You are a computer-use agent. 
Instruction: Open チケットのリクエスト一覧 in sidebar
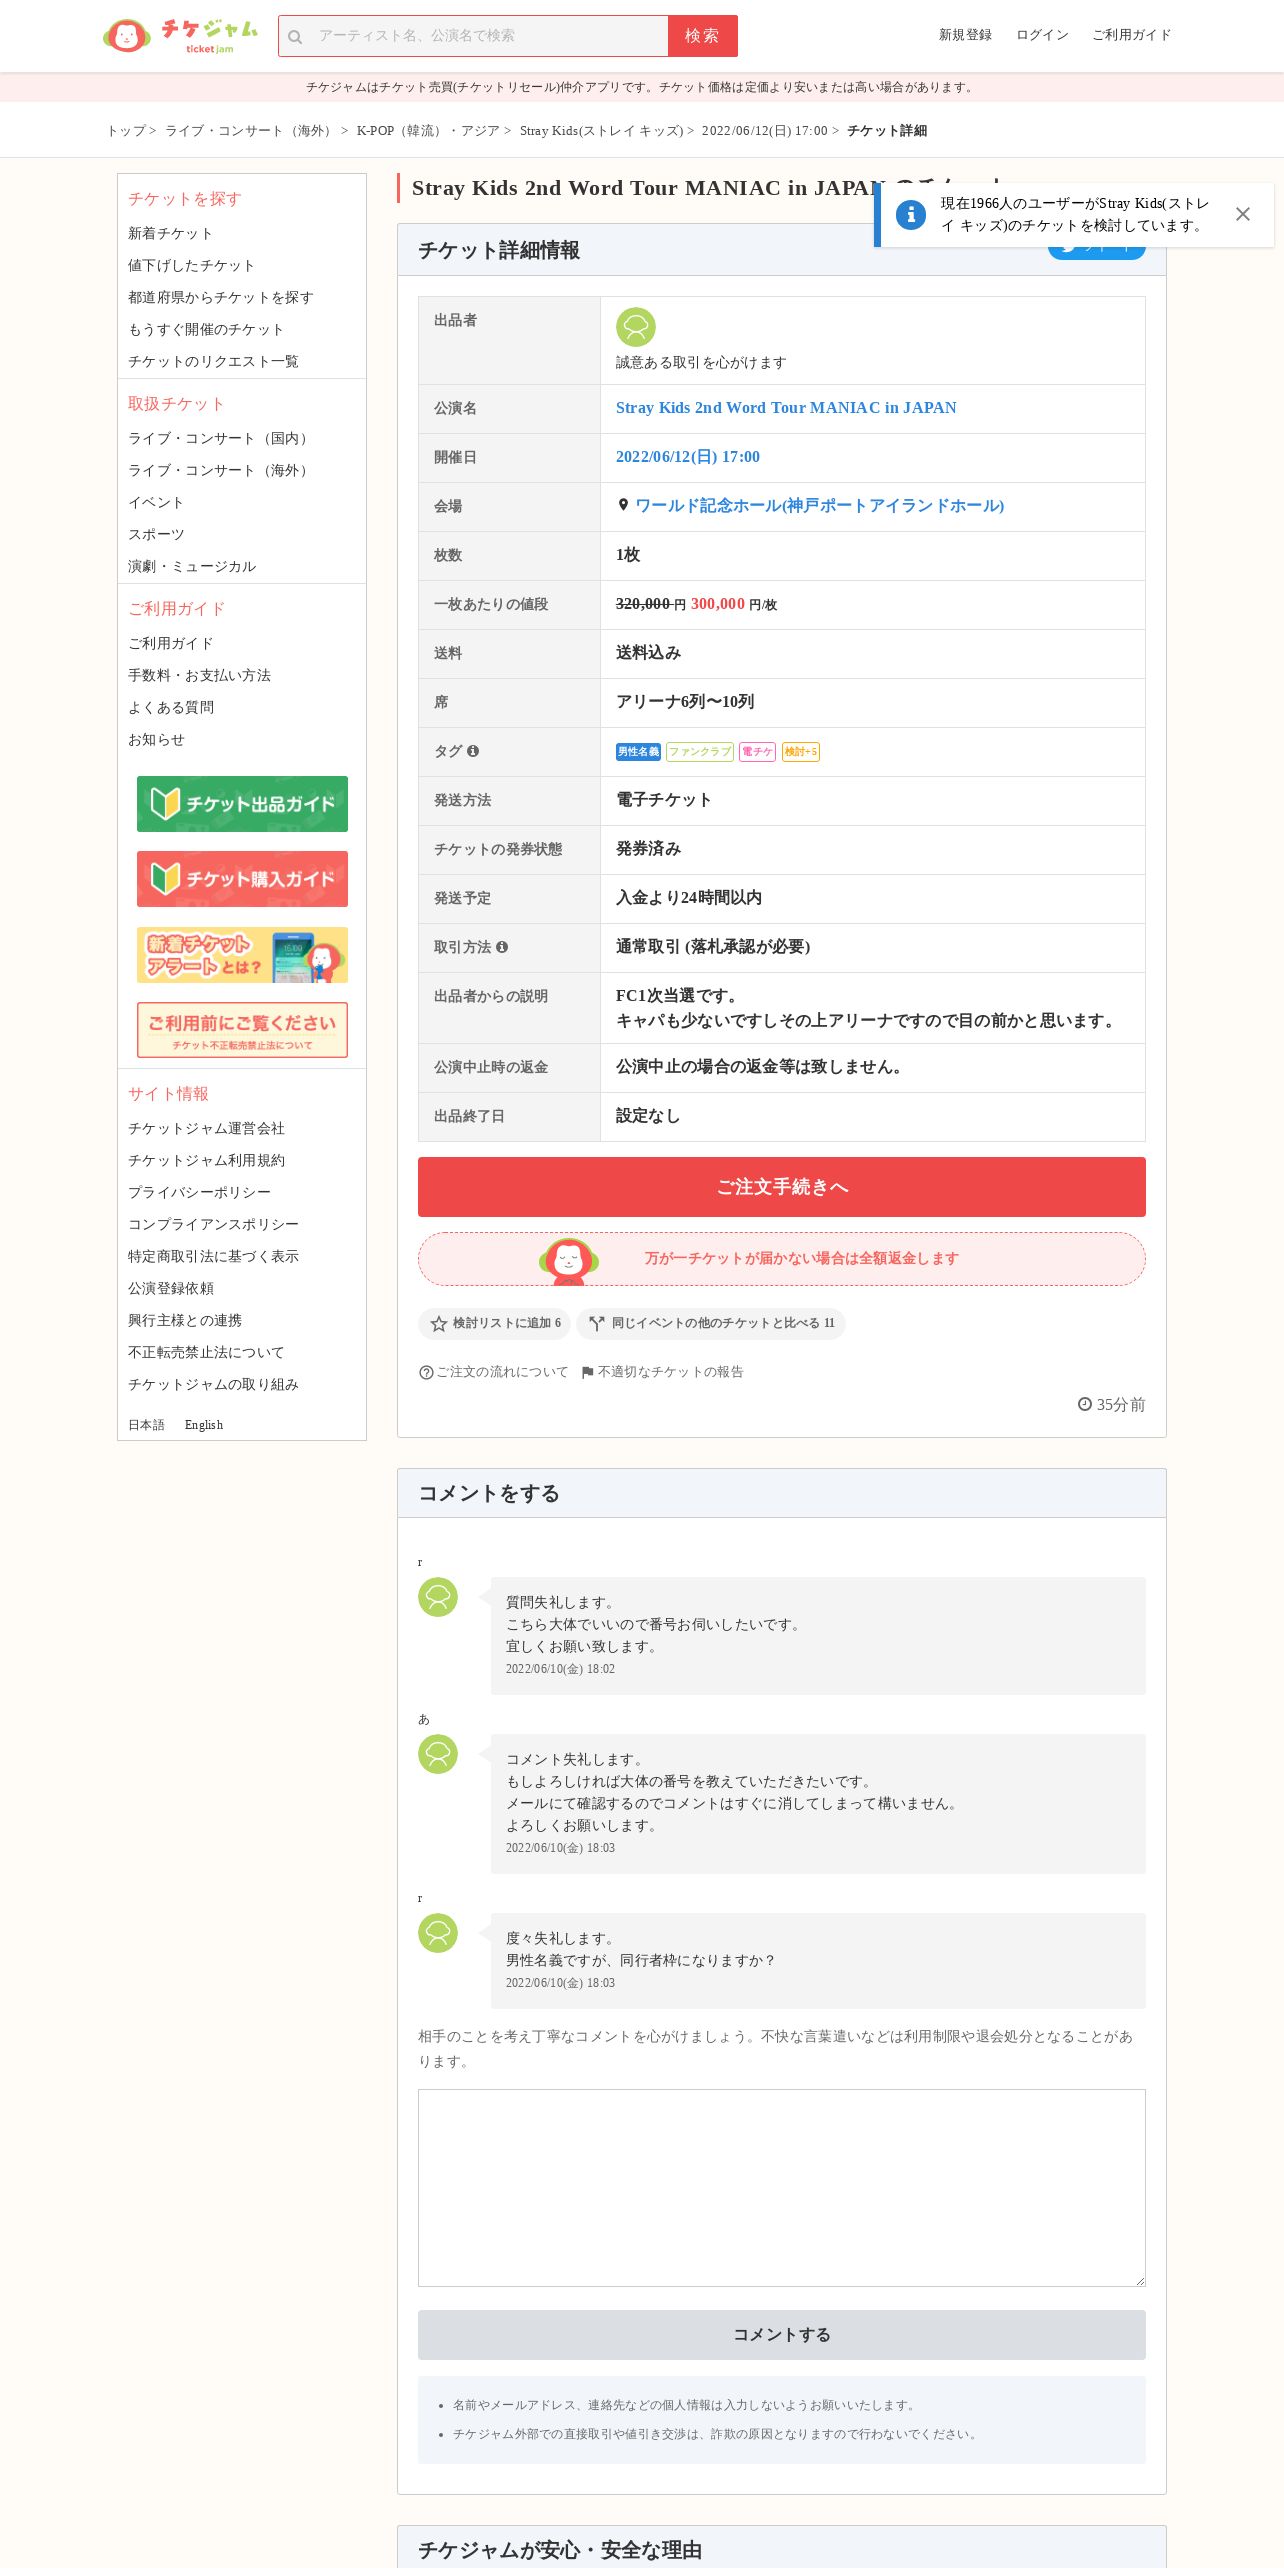click(x=213, y=362)
